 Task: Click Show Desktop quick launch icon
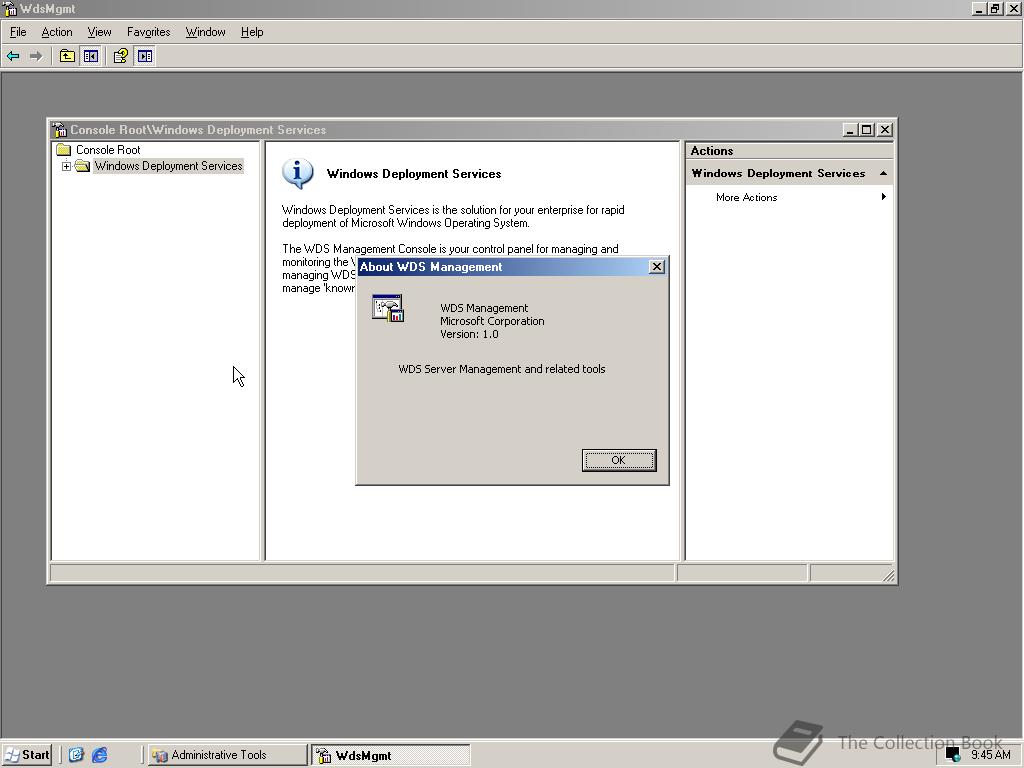[76, 755]
